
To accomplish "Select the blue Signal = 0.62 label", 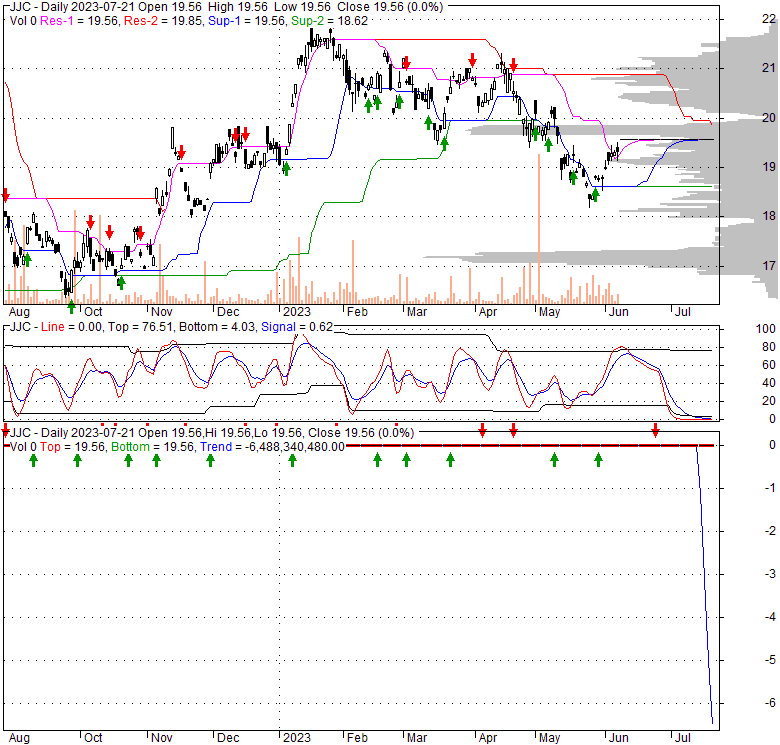I will coord(297,327).
